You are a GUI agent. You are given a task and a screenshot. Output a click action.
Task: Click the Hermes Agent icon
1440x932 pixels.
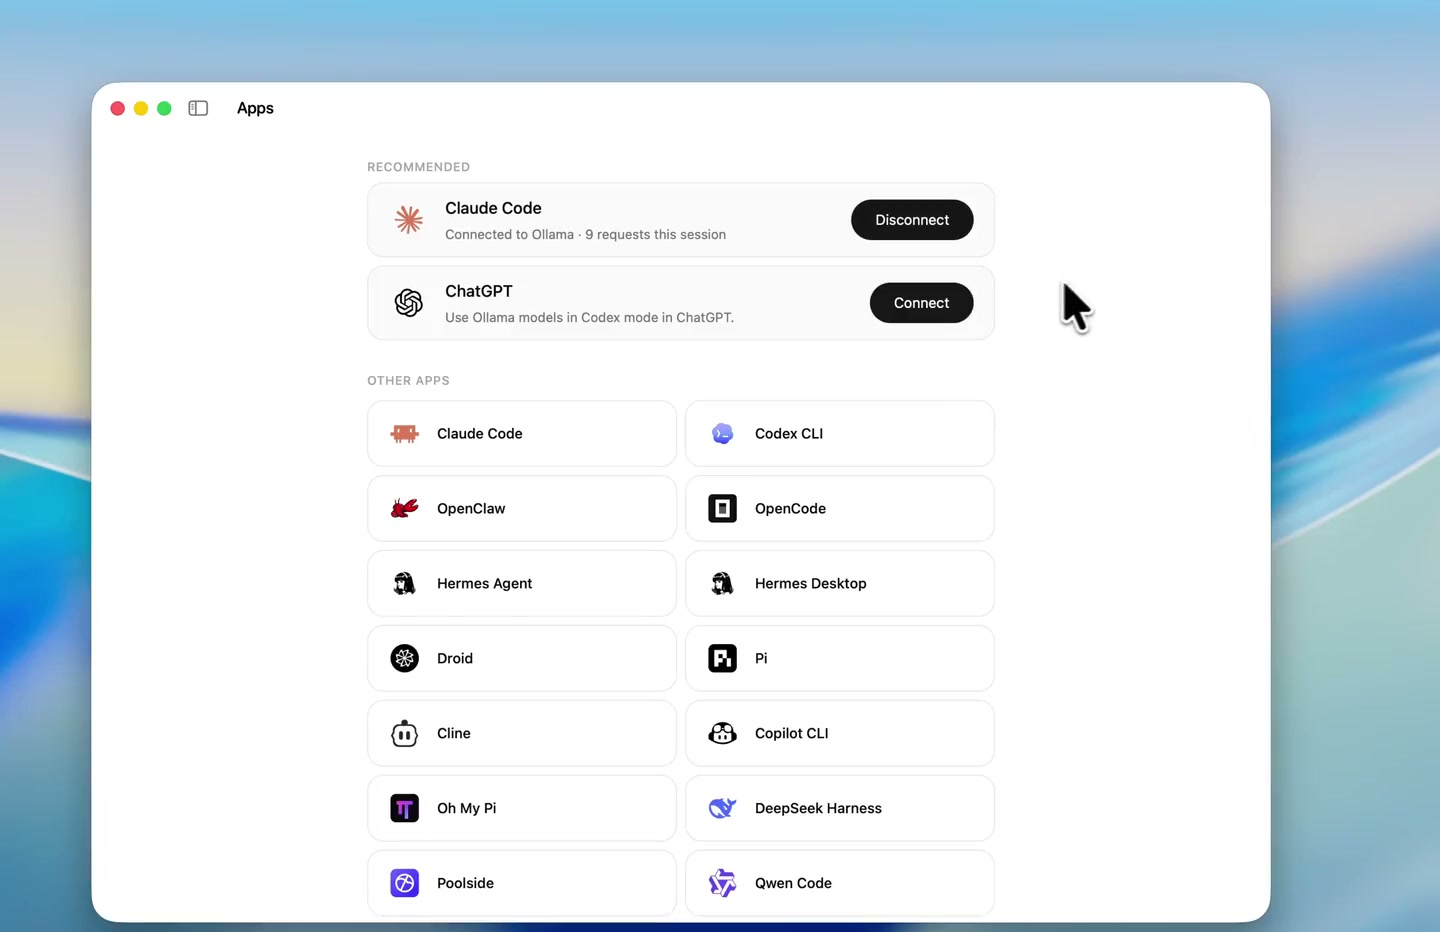tap(404, 584)
